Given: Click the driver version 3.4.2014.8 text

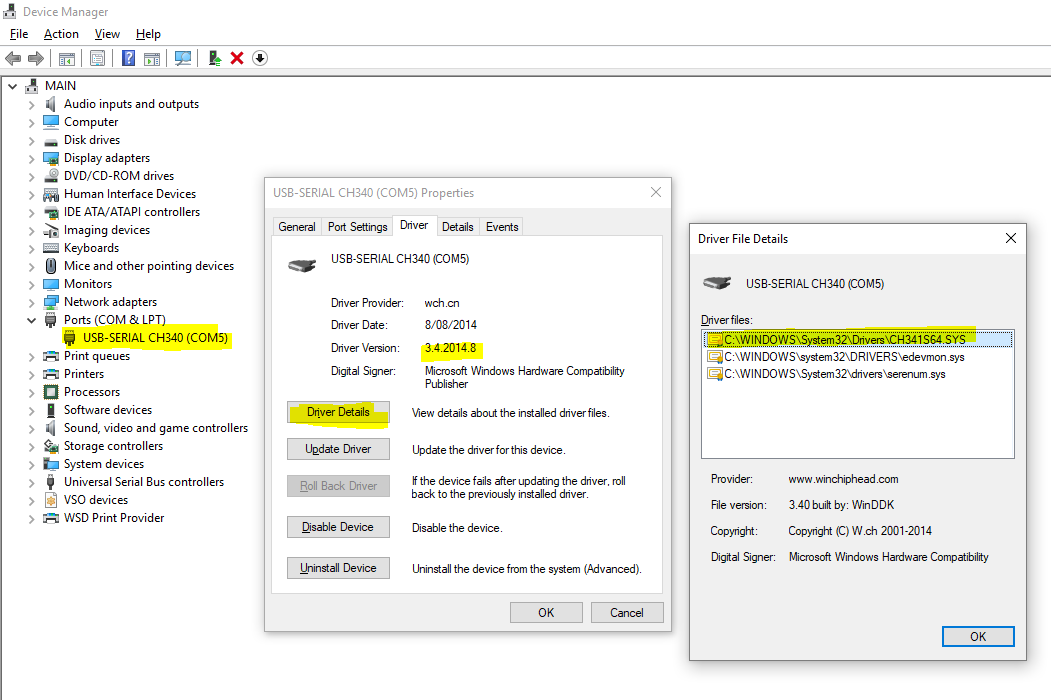Looking at the screenshot, I should 450,348.
